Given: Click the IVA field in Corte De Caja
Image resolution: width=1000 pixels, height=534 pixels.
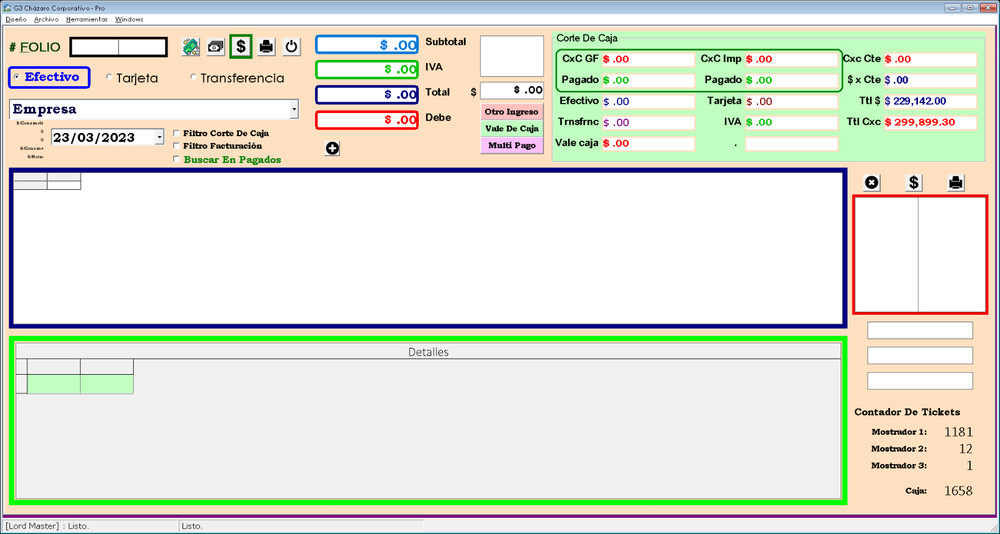Looking at the screenshot, I should point(791,122).
